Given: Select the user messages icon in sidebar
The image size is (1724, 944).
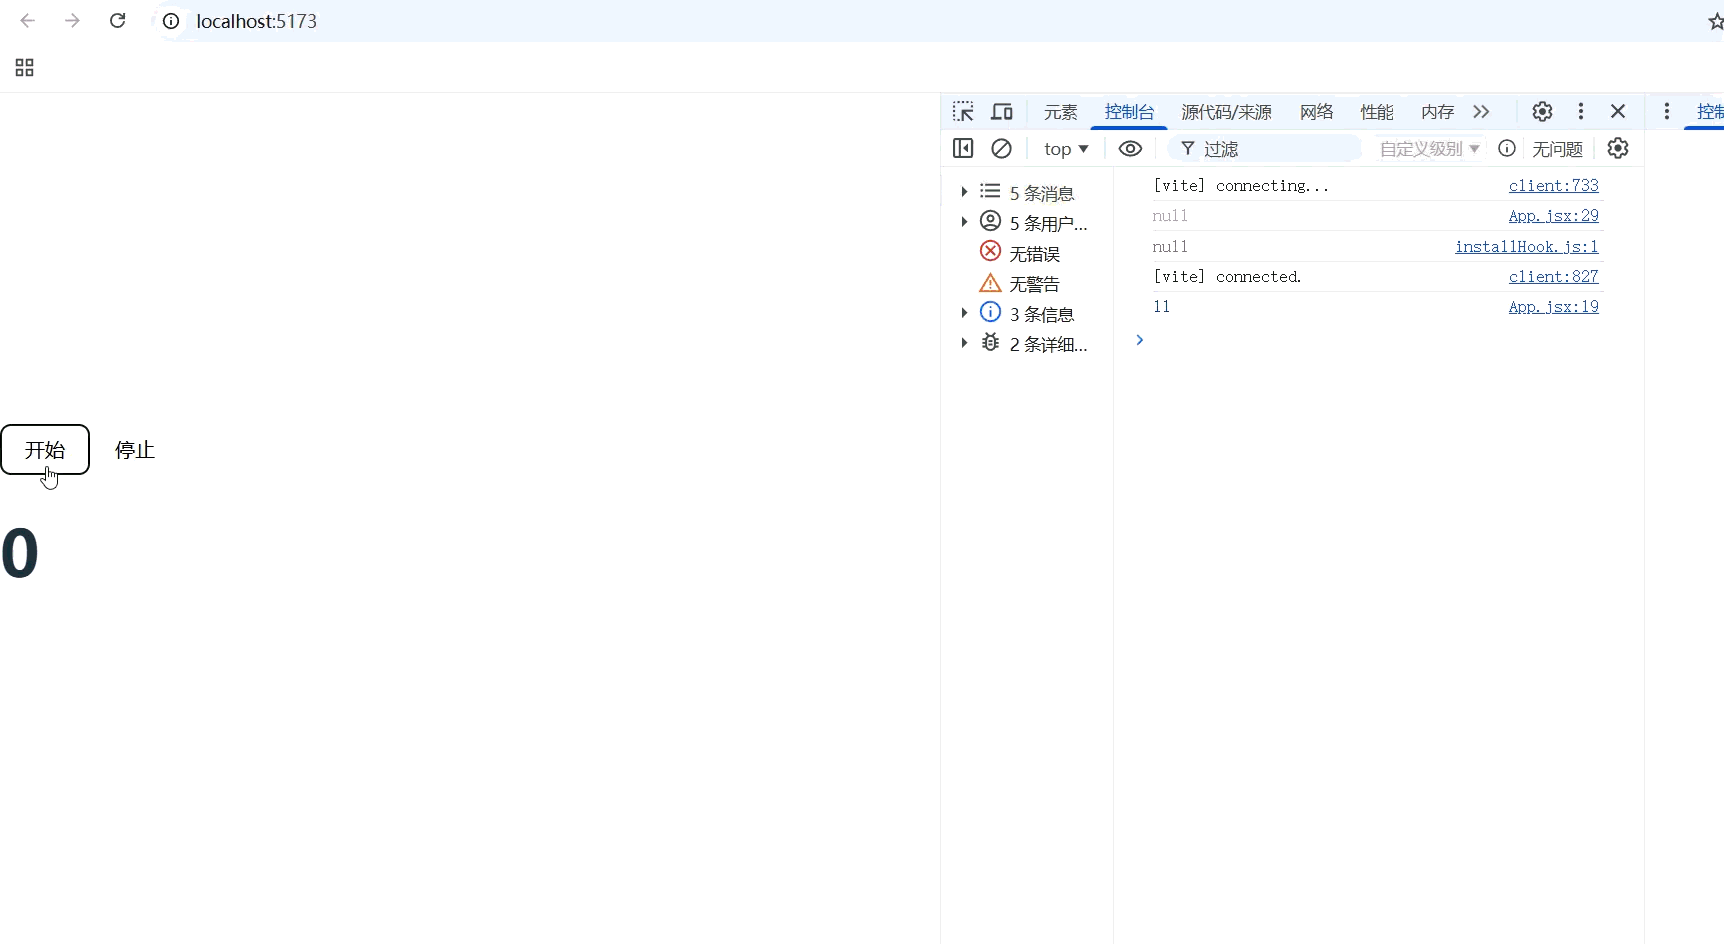Looking at the screenshot, I should point(990,221).
